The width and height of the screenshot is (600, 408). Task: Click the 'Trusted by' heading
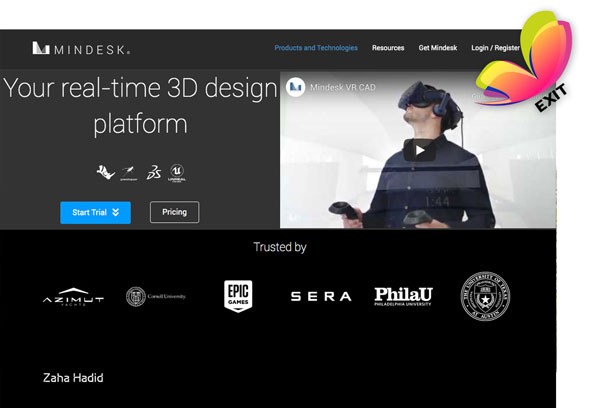280,247
